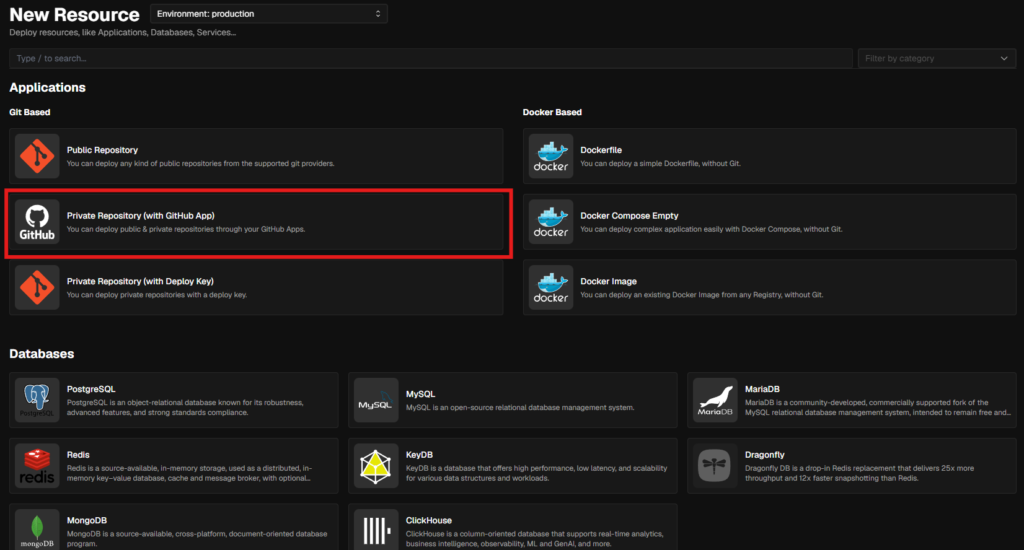1024x550 pixels.
Task: Click the Databases section heading
Action: pyautogui.click(x=41, y=353)
